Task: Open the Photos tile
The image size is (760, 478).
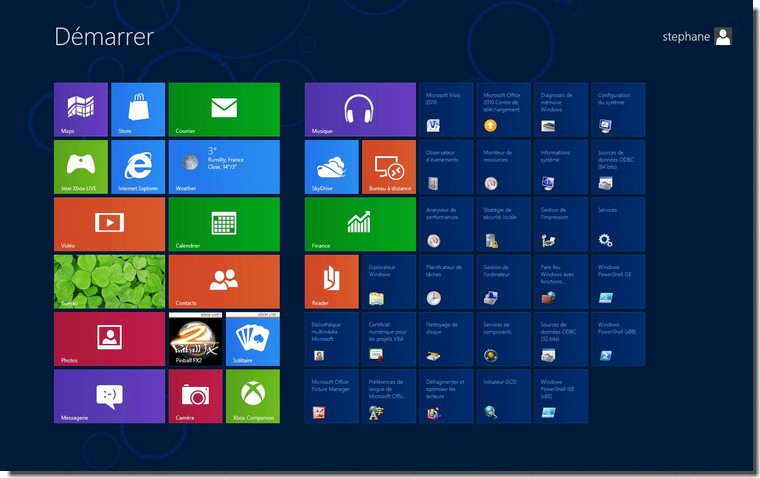Action: (110, 339)
